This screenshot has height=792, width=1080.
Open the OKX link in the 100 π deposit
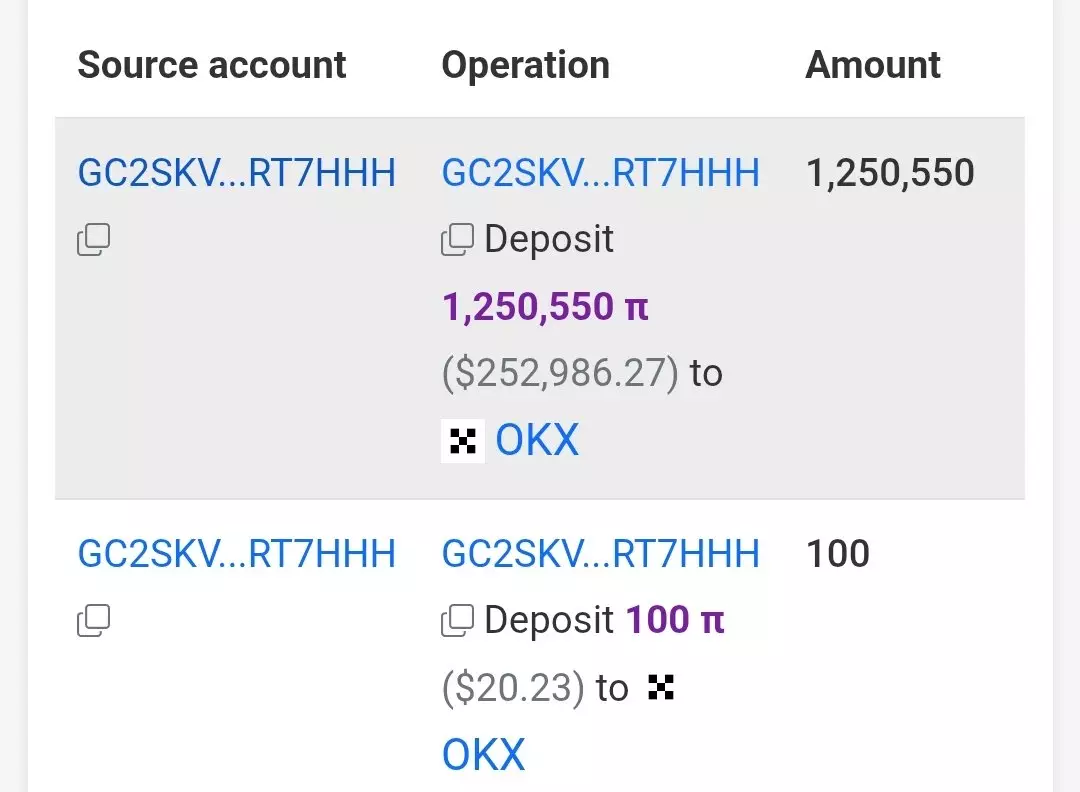(483, 755)
